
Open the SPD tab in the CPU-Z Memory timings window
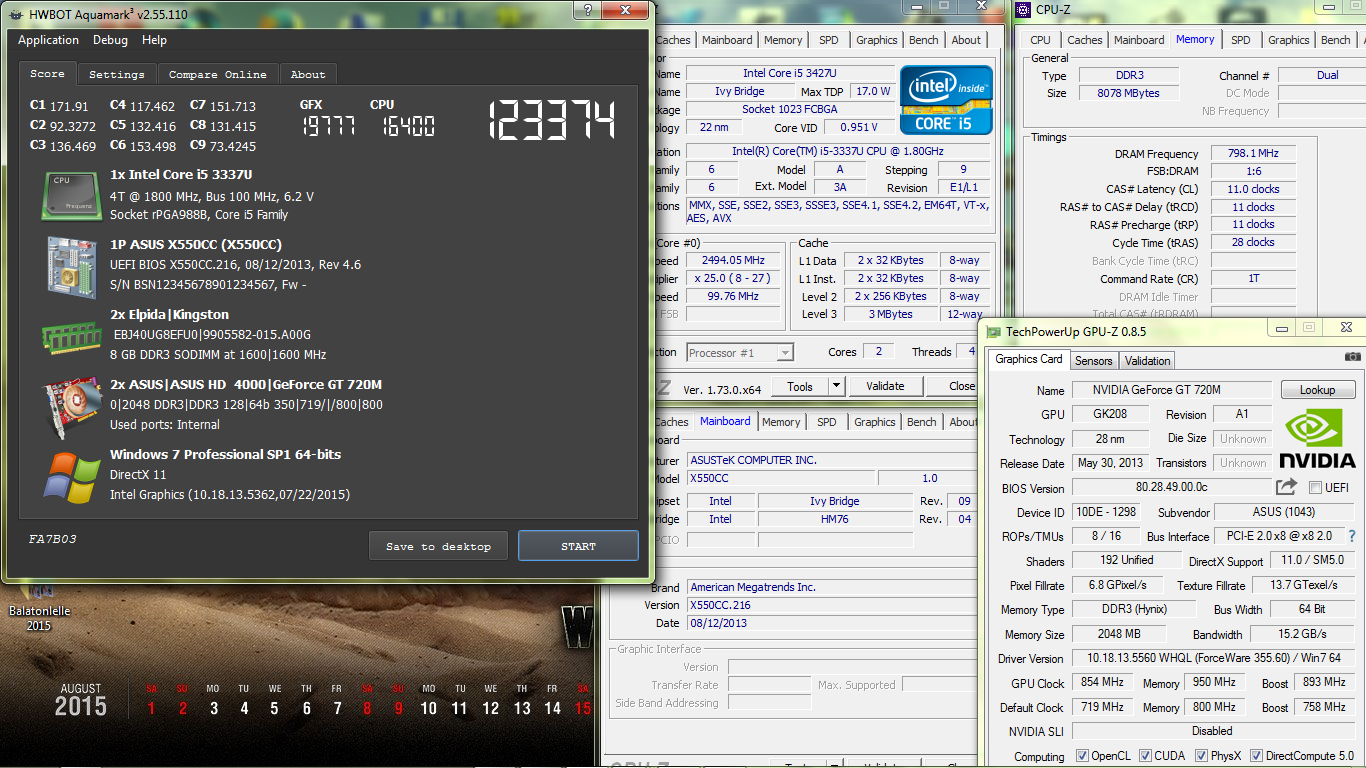[x=1240, y=40]
